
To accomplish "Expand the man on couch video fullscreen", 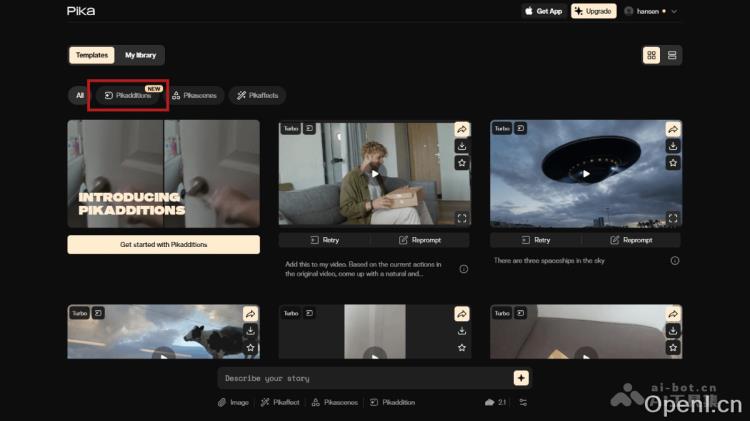I will [462, 217].
